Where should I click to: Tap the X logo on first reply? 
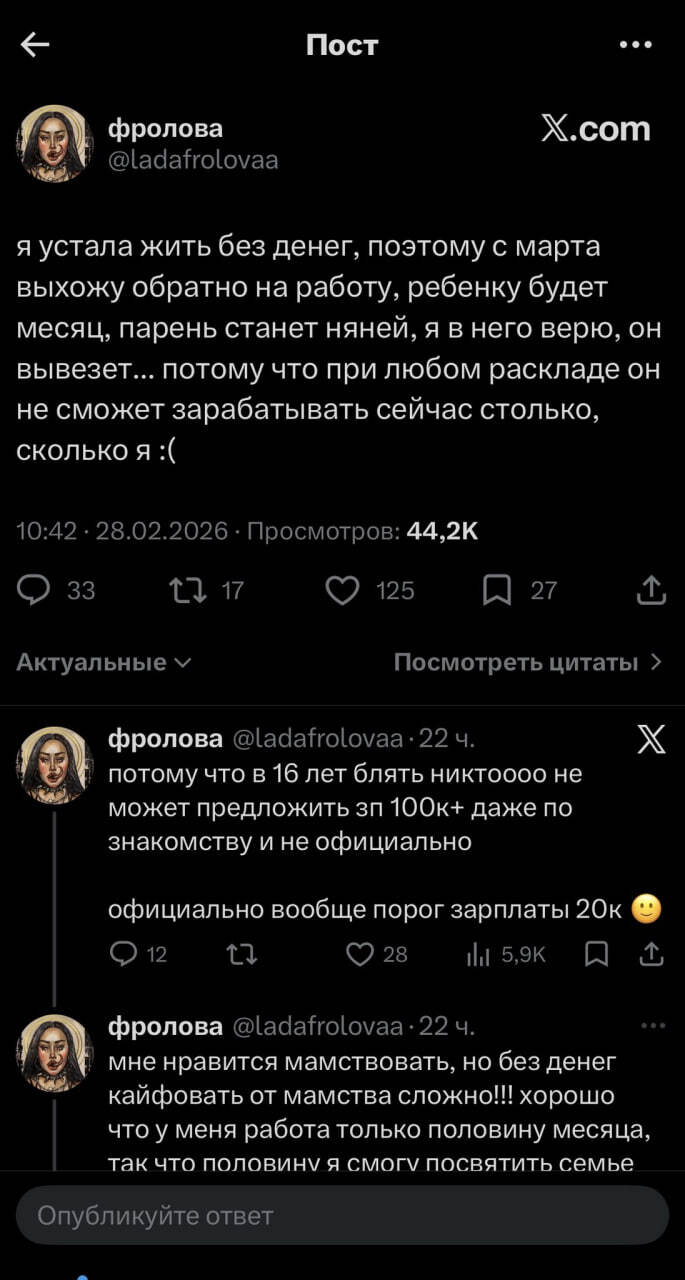650,740
